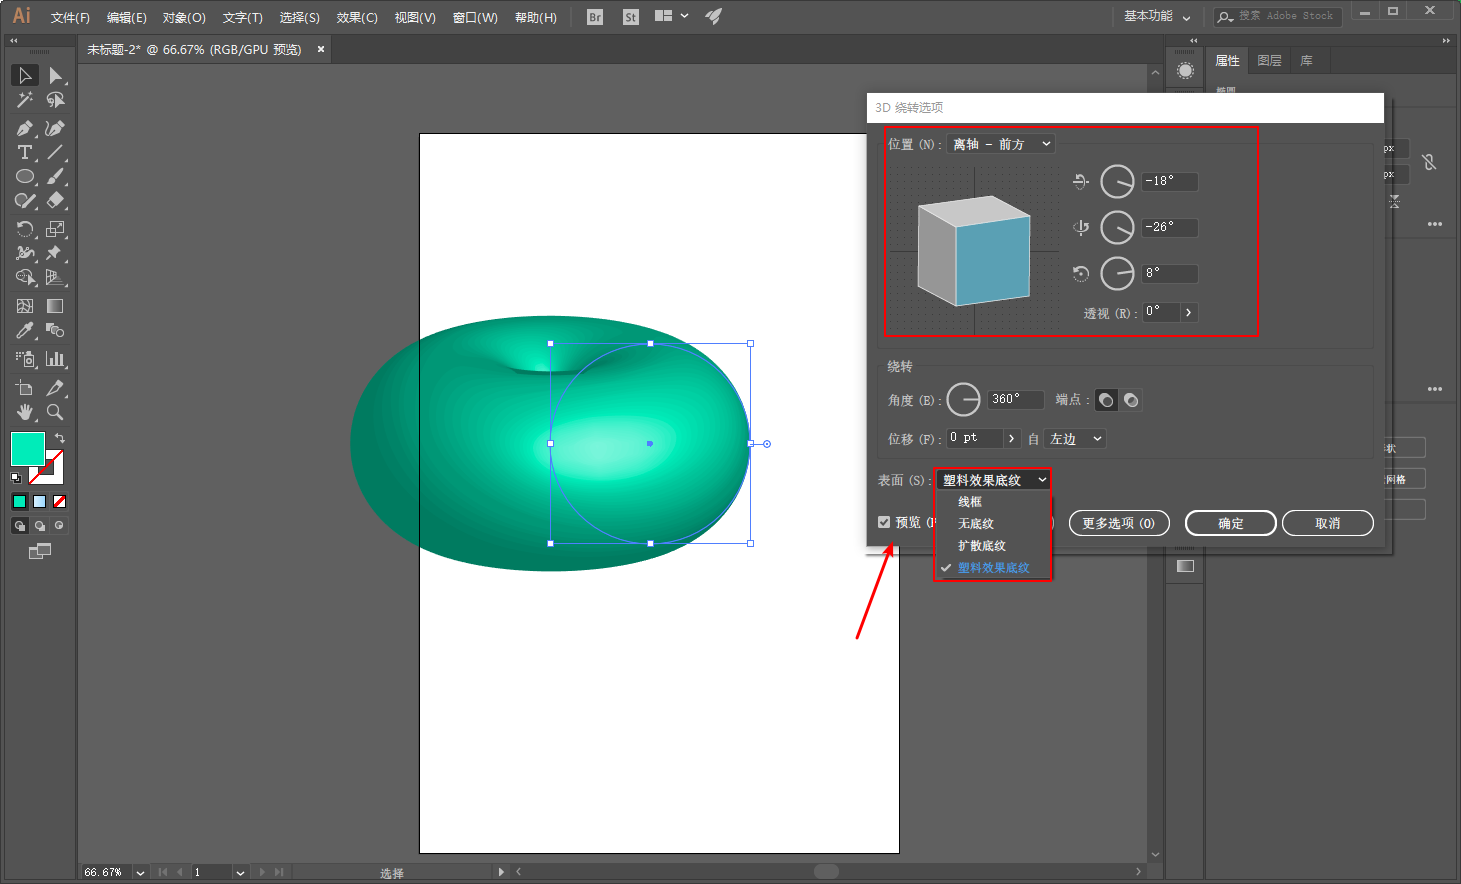The width and height of the screenshot is (1461, 884).
Task: Click the 更多选项 button
Action: [x=1118, y=522]
